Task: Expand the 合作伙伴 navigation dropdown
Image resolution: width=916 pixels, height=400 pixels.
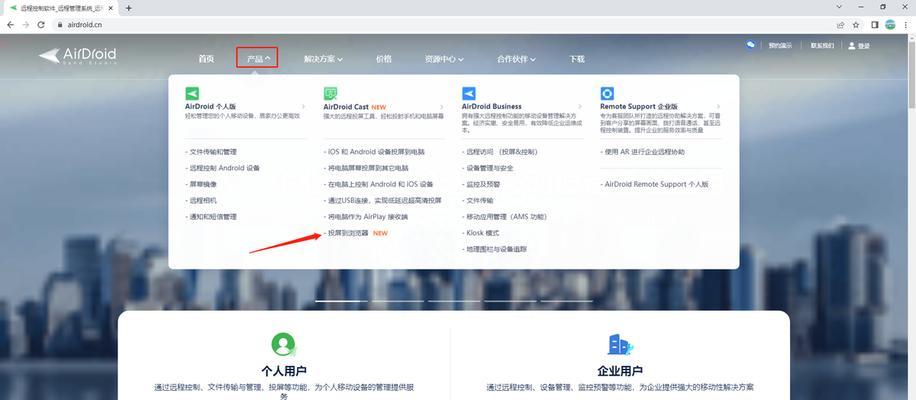Action: point(516,59)
